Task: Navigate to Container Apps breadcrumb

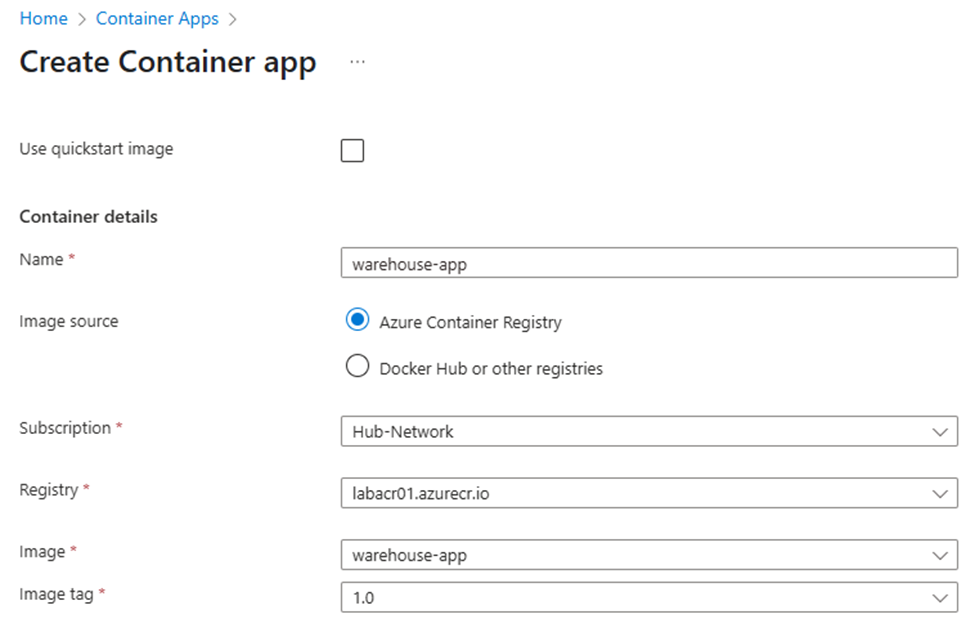Action: coord(157,19)
